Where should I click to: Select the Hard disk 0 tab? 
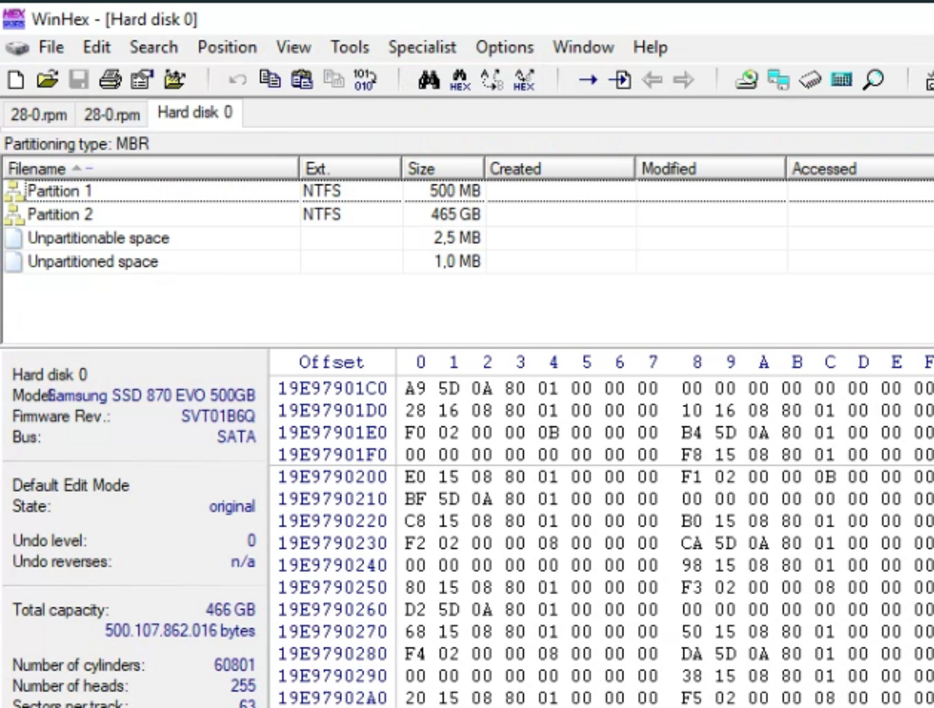coord(194,113)
